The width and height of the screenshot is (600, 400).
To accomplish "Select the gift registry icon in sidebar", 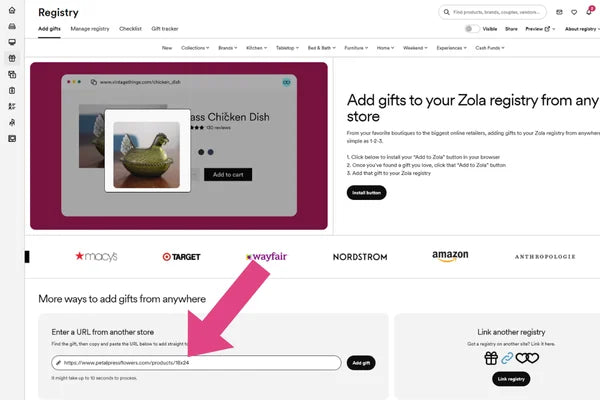I will [x=12, y=58].
